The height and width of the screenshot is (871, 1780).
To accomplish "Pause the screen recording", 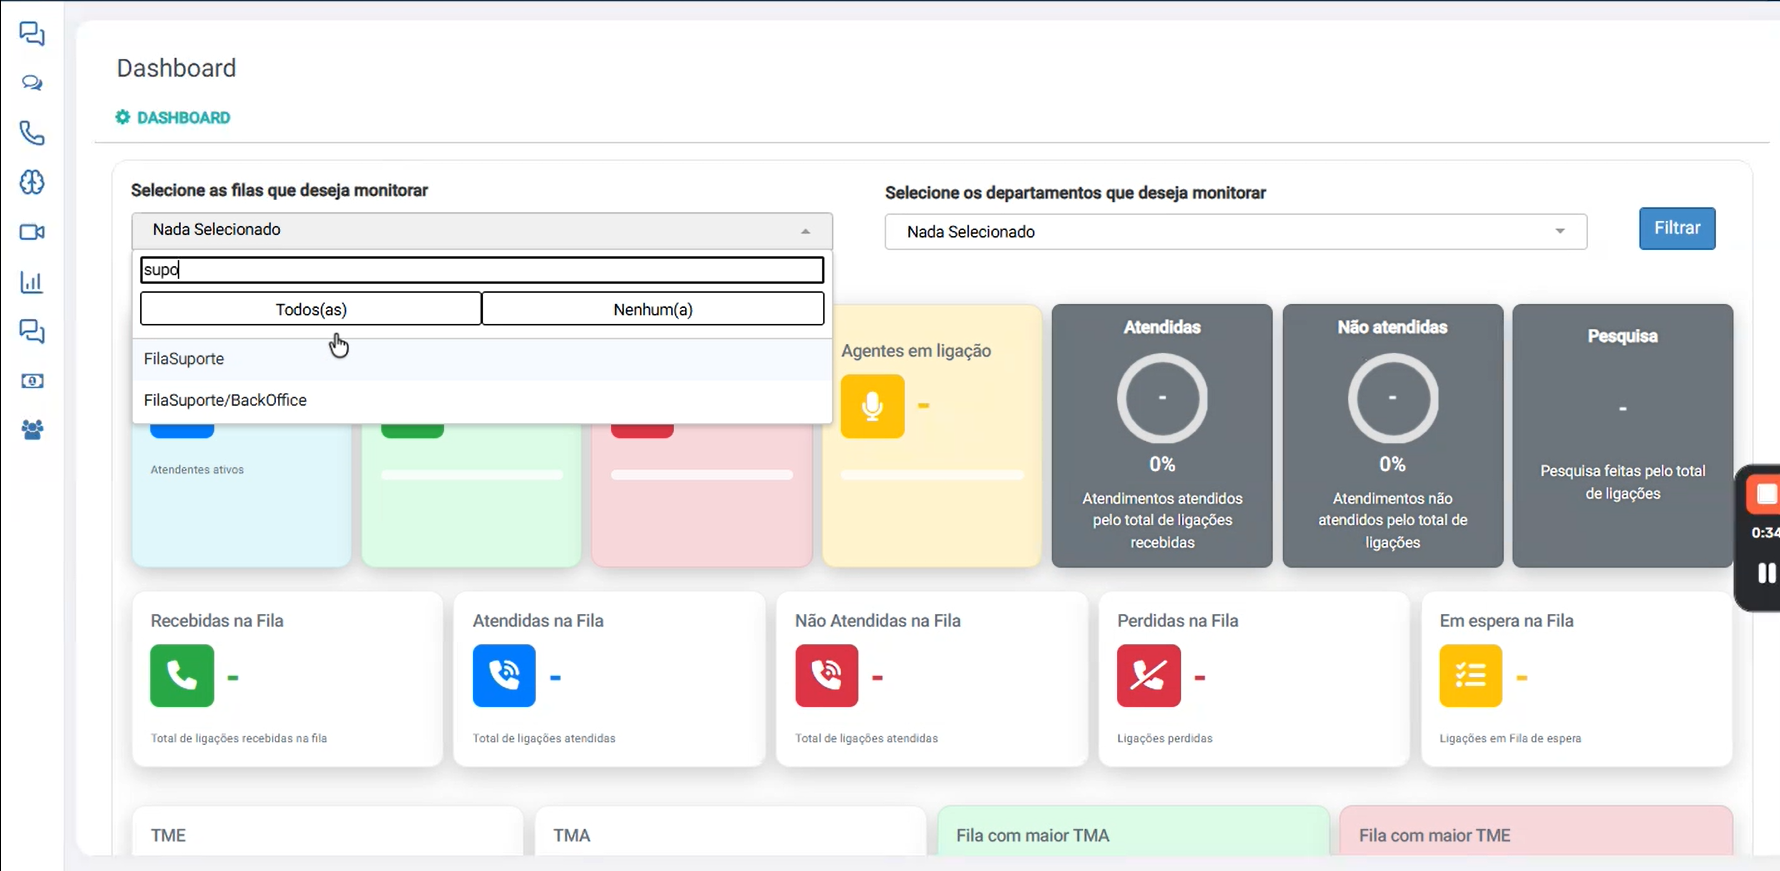I will [x=1765, y=573].
